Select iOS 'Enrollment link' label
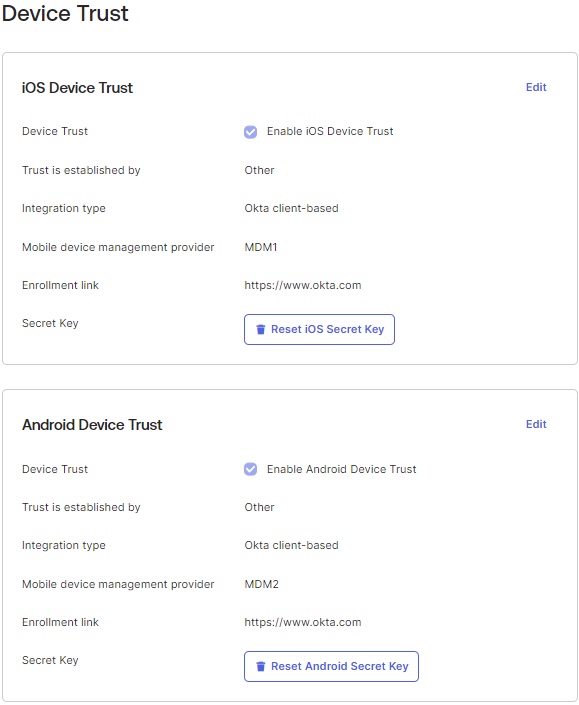Screen dimensions: 579x705 [60, 286]
